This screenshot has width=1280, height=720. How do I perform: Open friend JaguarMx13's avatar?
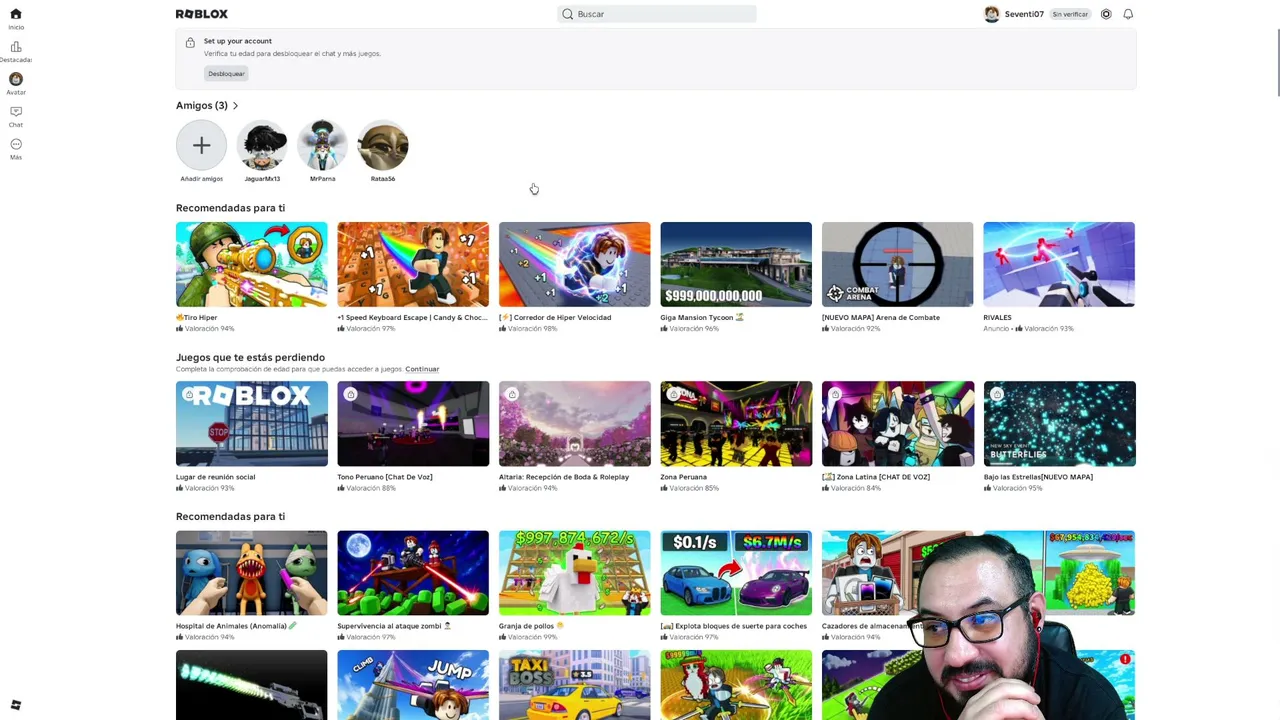coord(262,146)
